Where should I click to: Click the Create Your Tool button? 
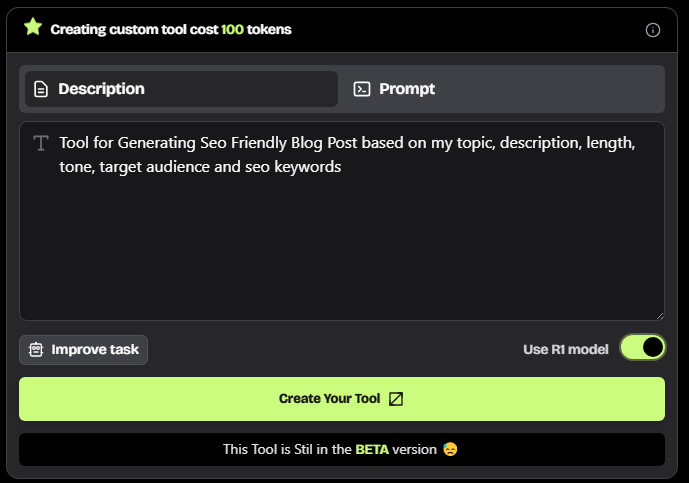tap(342, 399)
